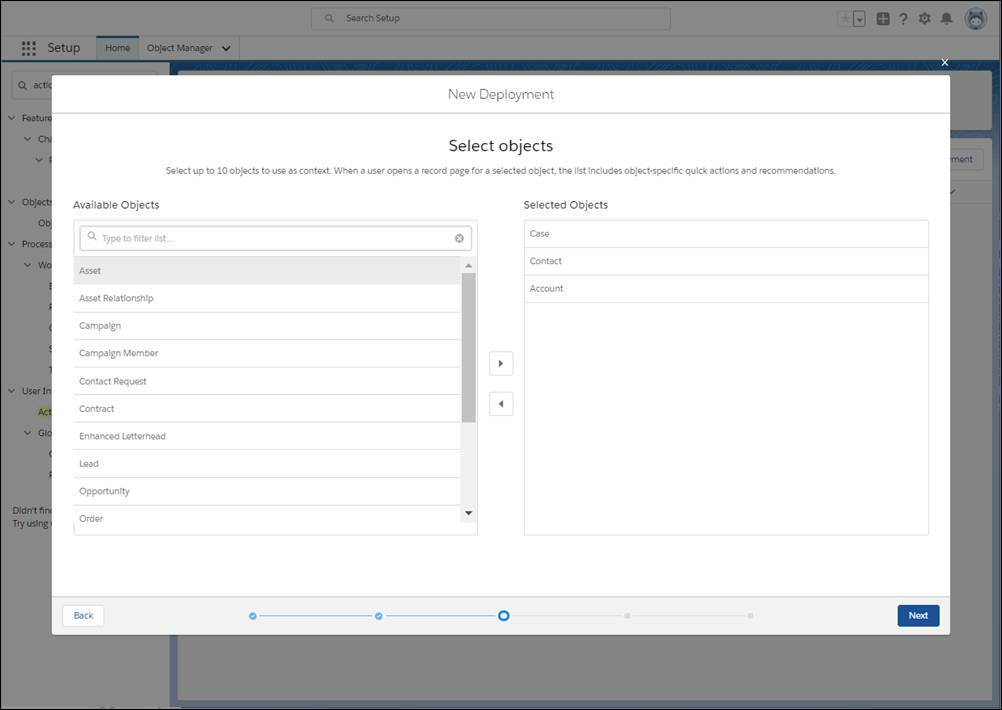The image size is (1002, 710).
Task: Click the Available Objects scrollbar thumb
Action: point(468,348)
